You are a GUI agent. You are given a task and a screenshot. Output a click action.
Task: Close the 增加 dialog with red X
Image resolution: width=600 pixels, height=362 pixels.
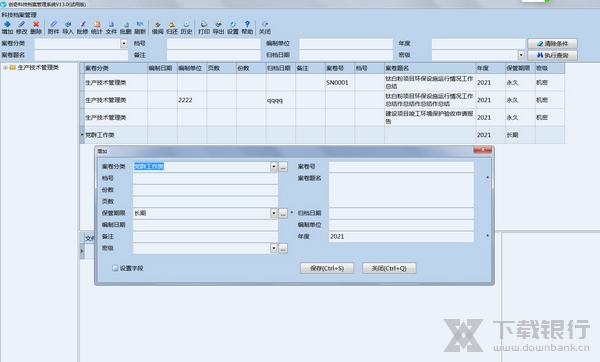pos(482,150)
